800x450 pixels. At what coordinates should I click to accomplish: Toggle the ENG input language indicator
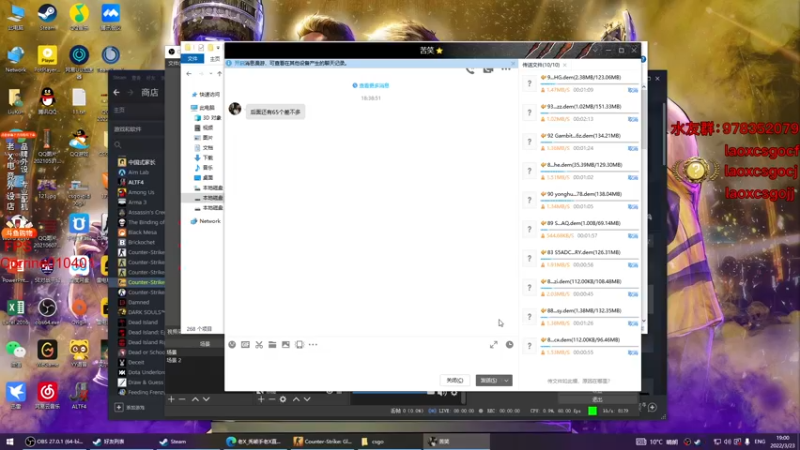[760, 441]
